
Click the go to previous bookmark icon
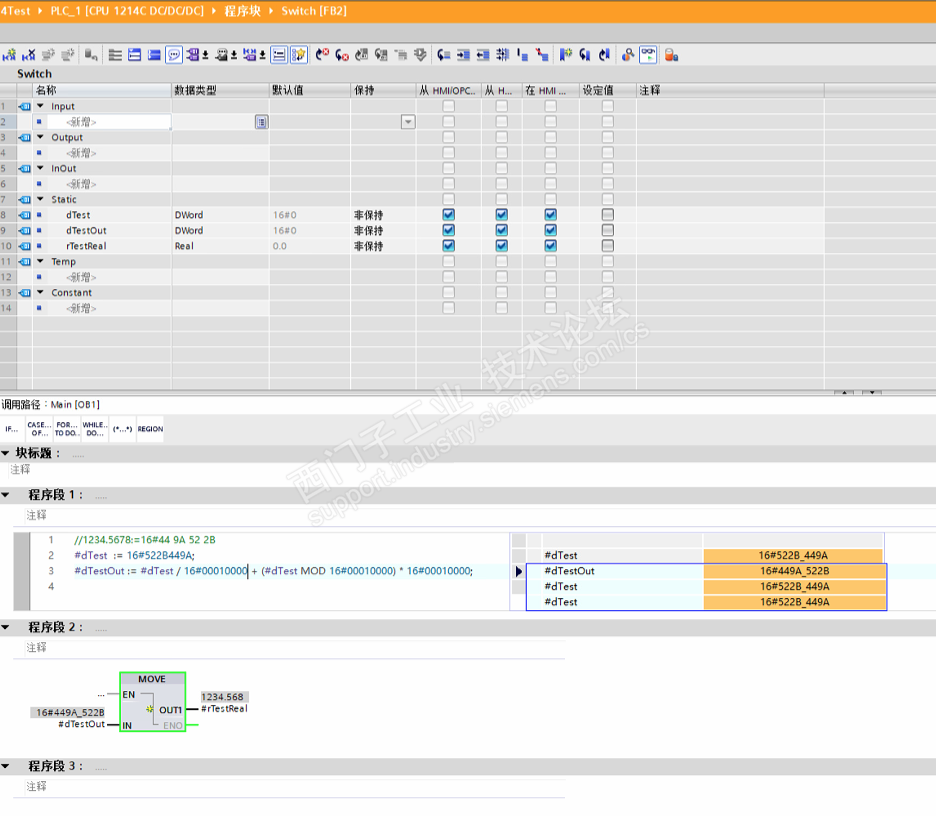point(605,56)
